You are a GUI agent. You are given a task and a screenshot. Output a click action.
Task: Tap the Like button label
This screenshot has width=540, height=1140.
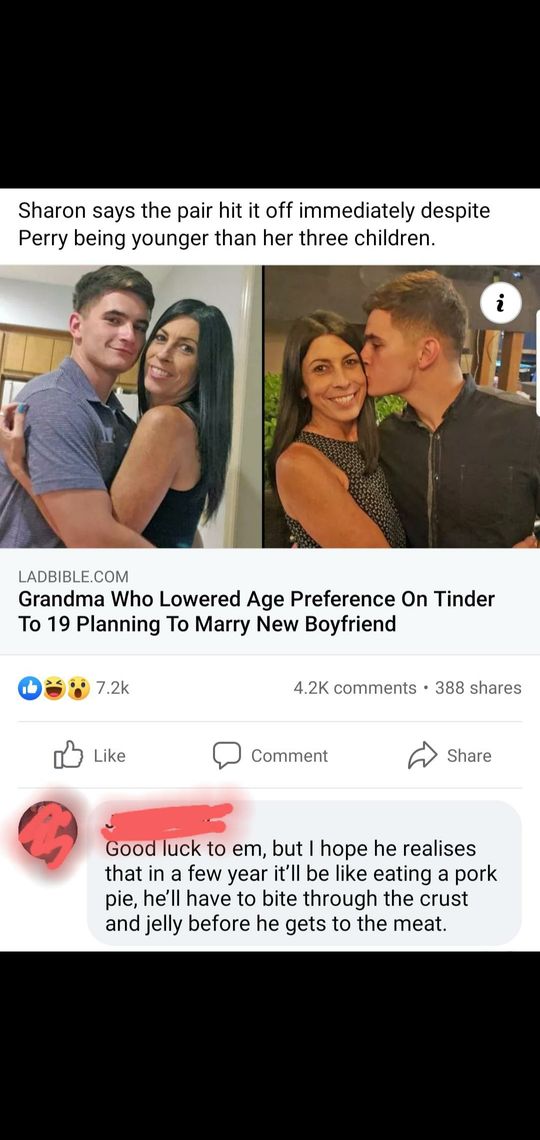tap(110, 756)
